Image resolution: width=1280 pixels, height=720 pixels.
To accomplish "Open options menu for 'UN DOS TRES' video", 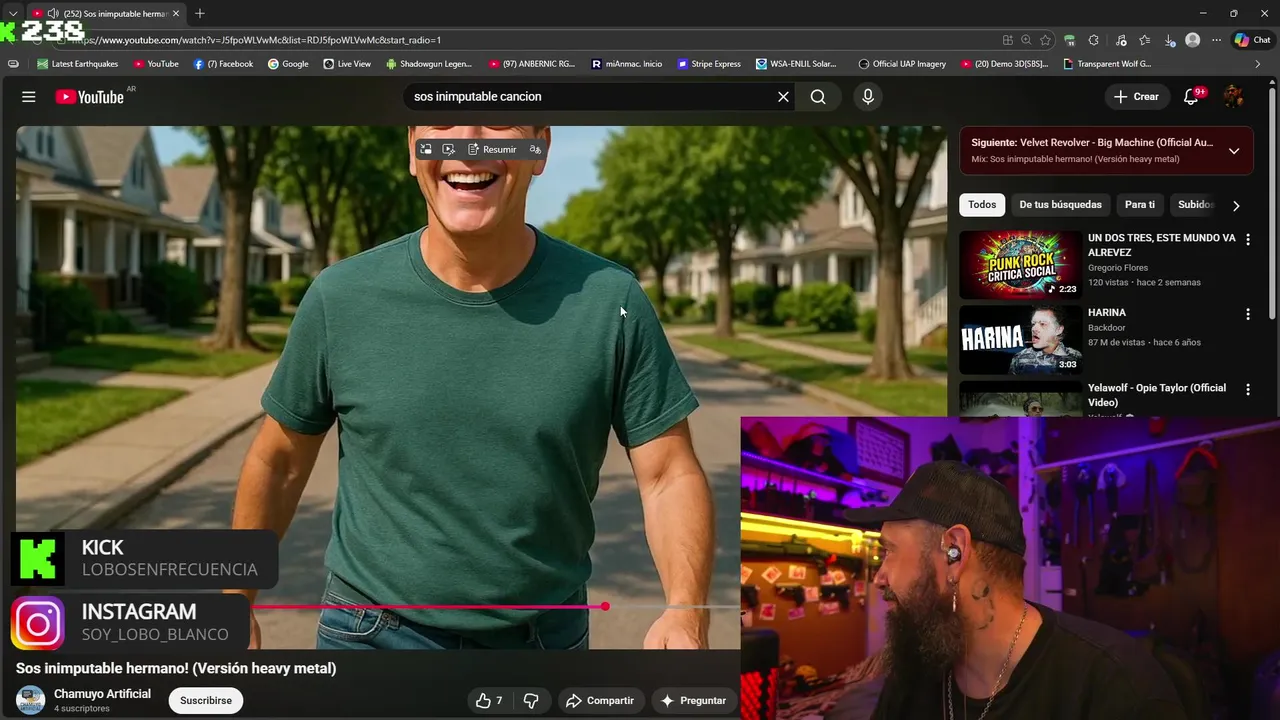I will click(x=1247, y=240).
